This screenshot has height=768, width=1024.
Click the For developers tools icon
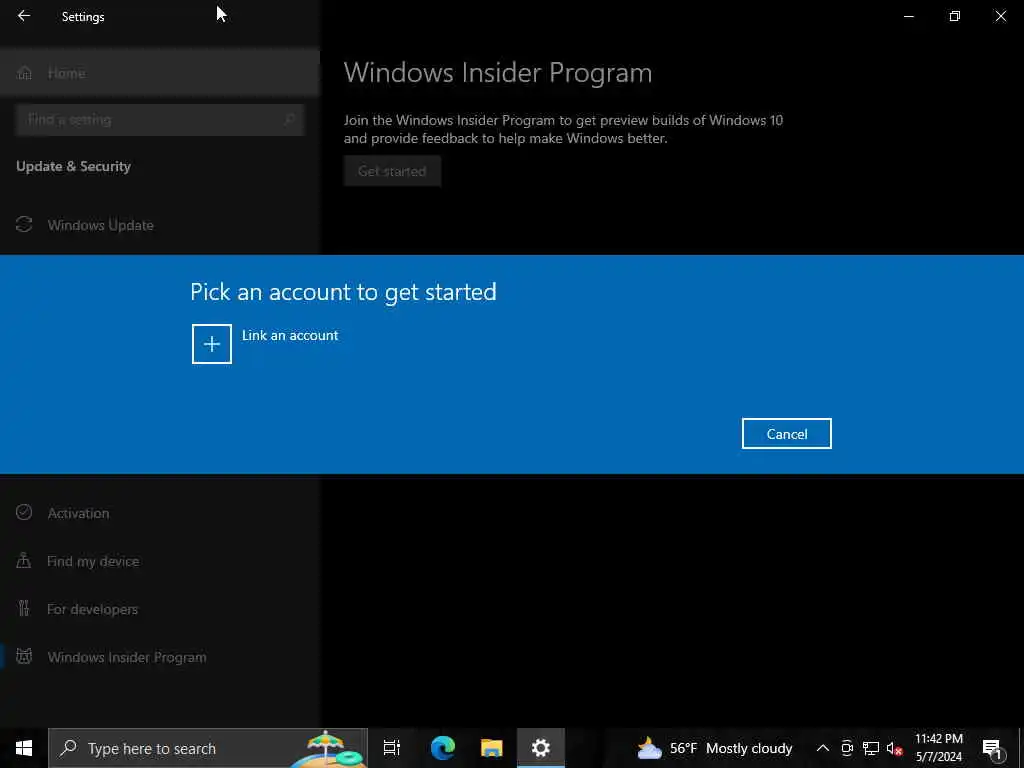tap(24, 609)
